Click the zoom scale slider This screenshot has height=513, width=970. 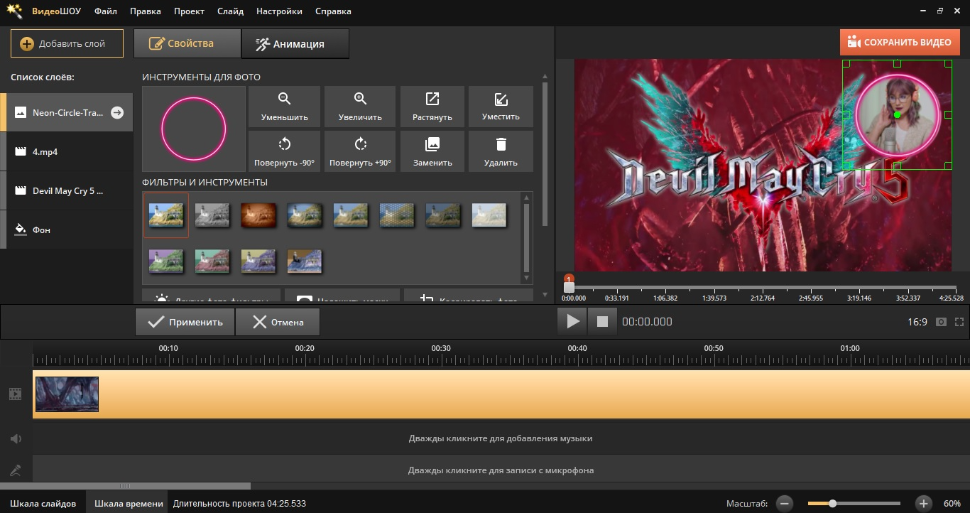click(x=854, y=503)
